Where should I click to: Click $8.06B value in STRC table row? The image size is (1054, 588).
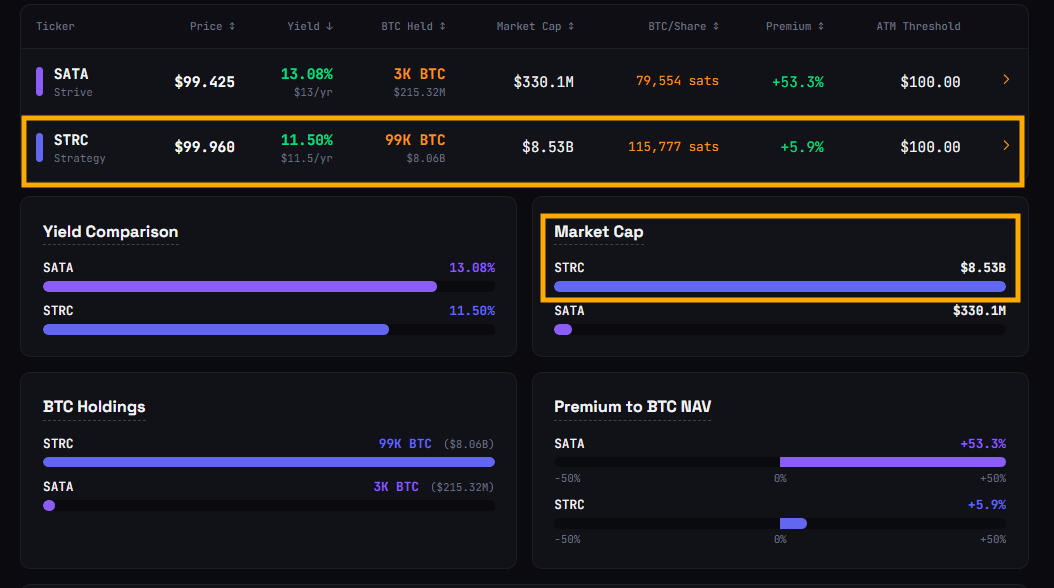tap(425, 159)
